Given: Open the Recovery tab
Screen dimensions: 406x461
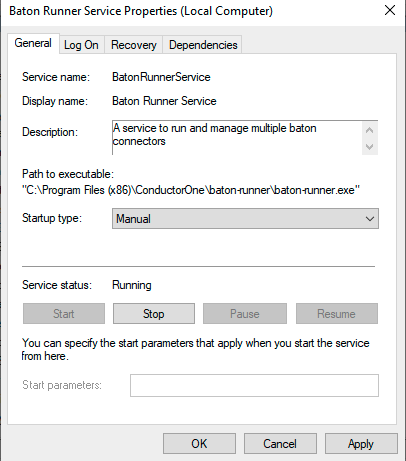Looking at the screenshot, I should tap(134, 45).
